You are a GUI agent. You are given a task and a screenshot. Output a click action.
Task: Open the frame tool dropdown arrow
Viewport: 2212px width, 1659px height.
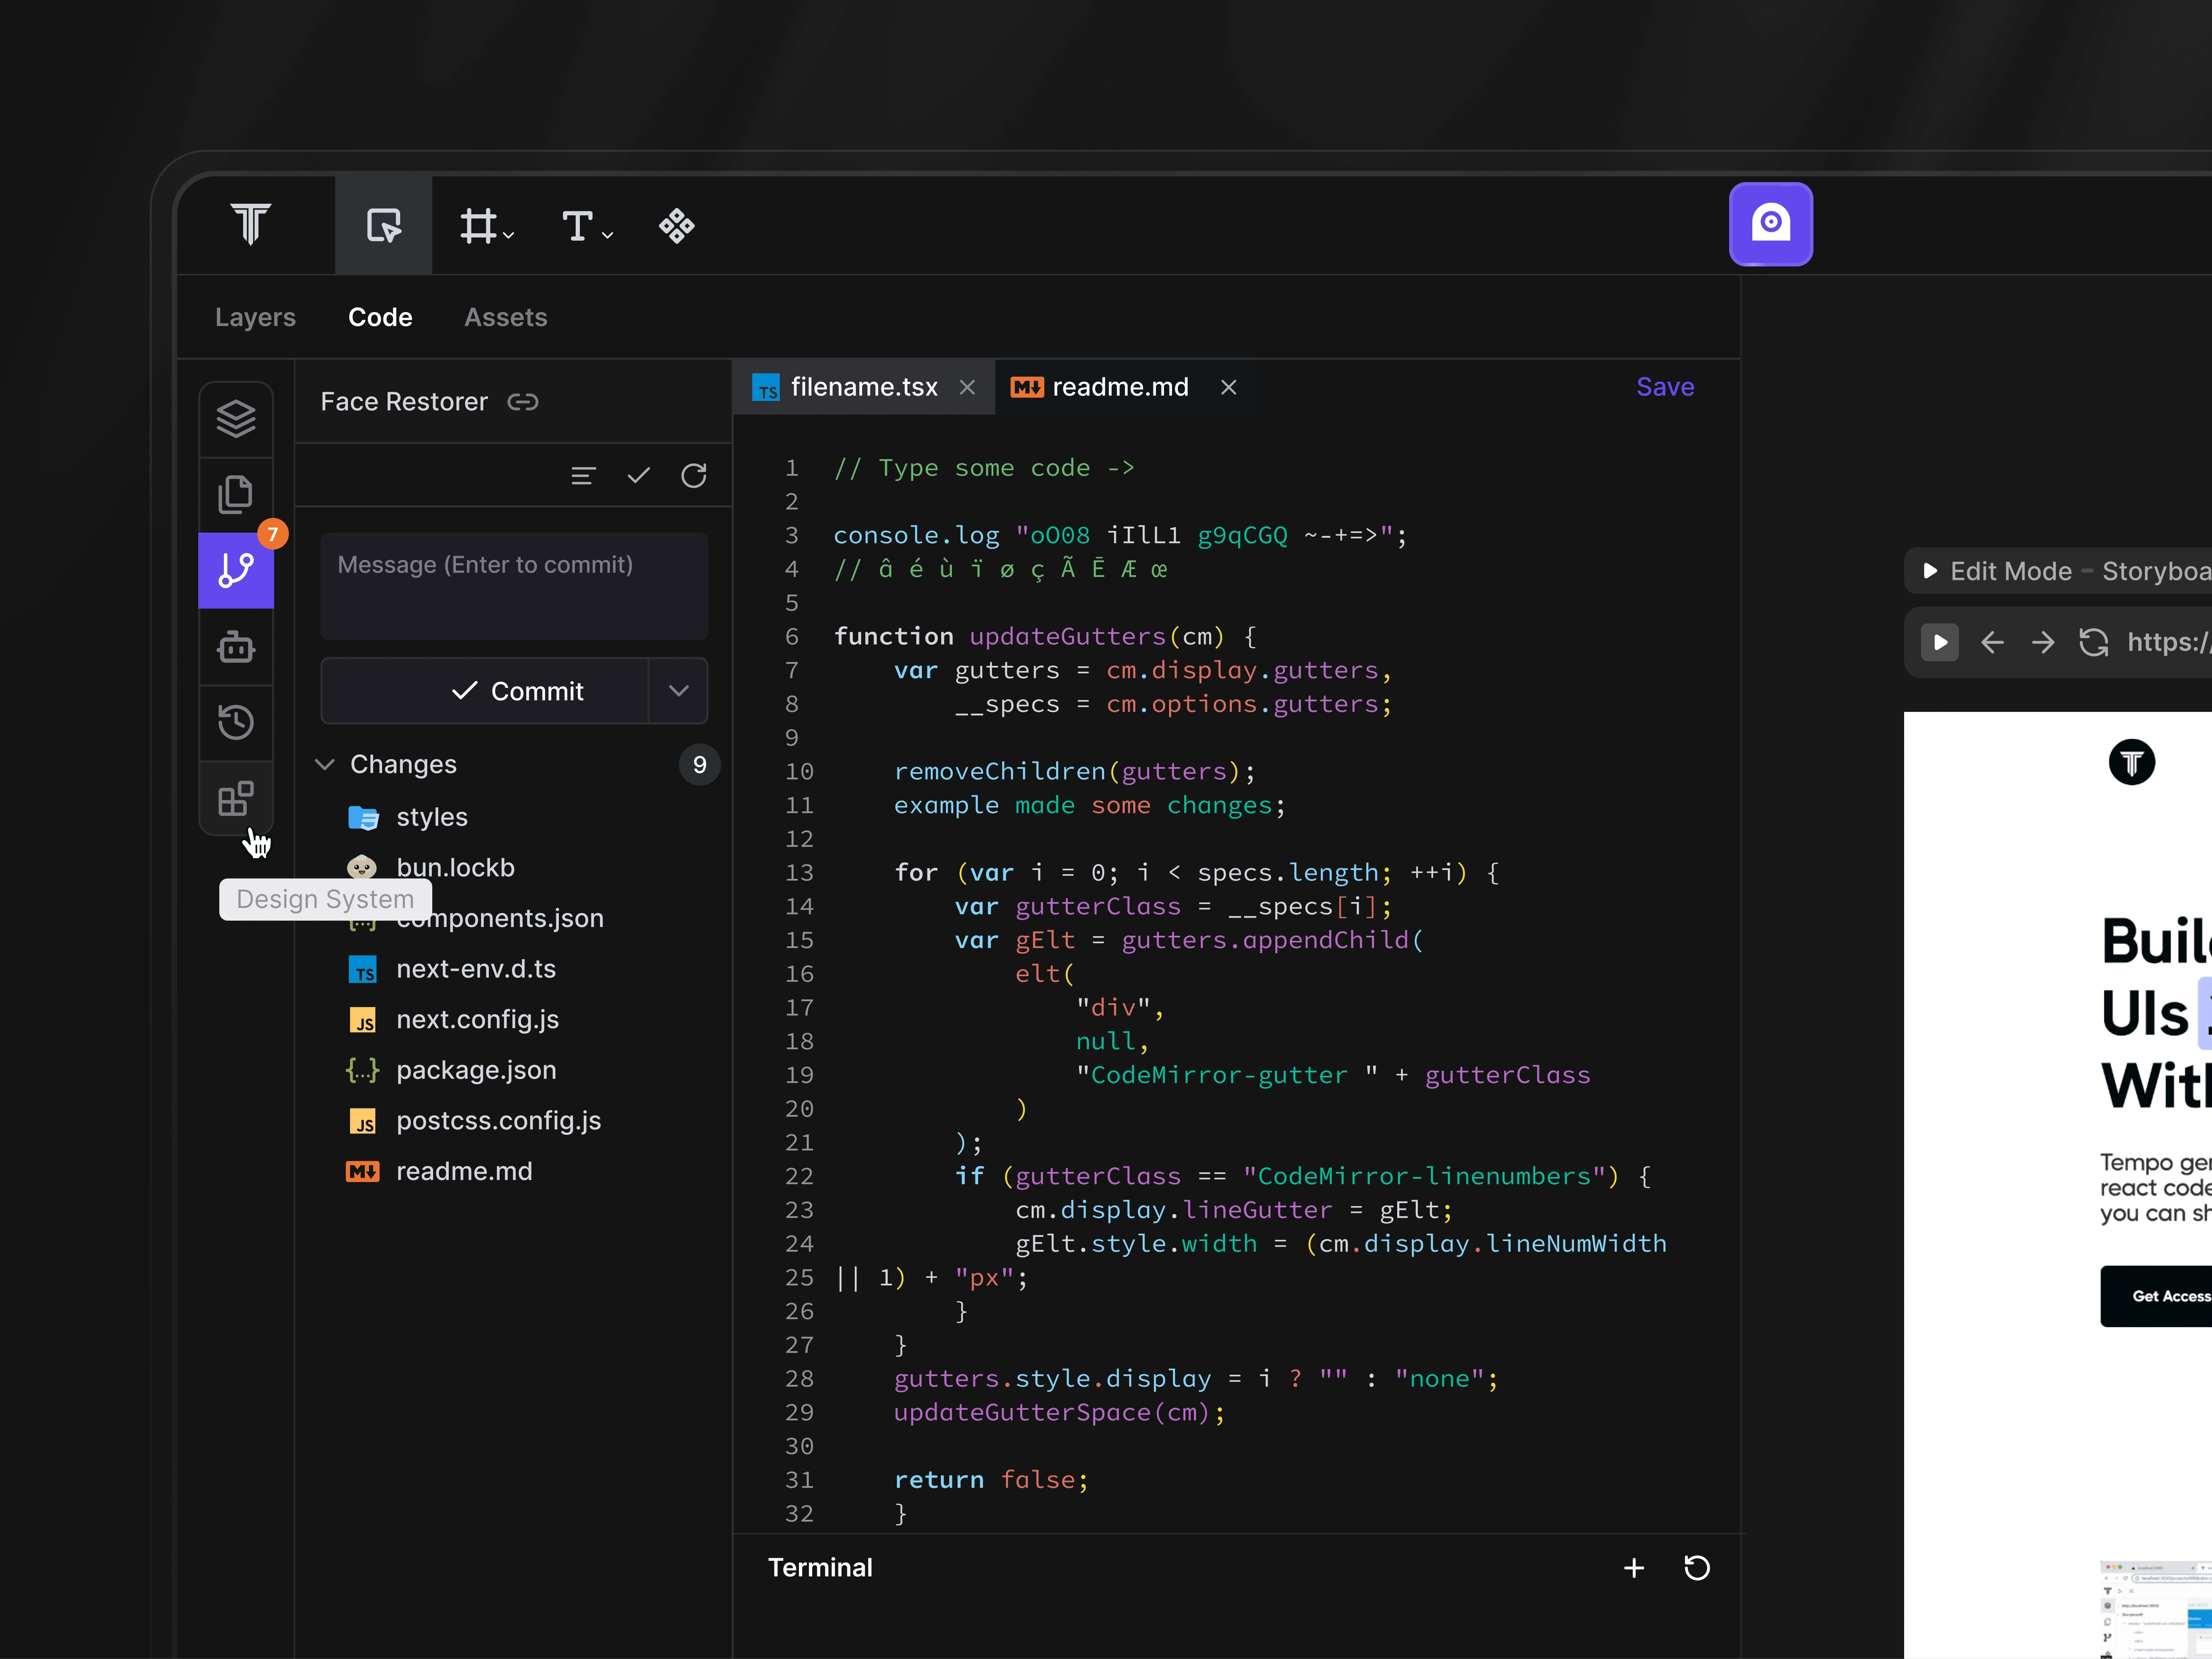click(509, 235)
